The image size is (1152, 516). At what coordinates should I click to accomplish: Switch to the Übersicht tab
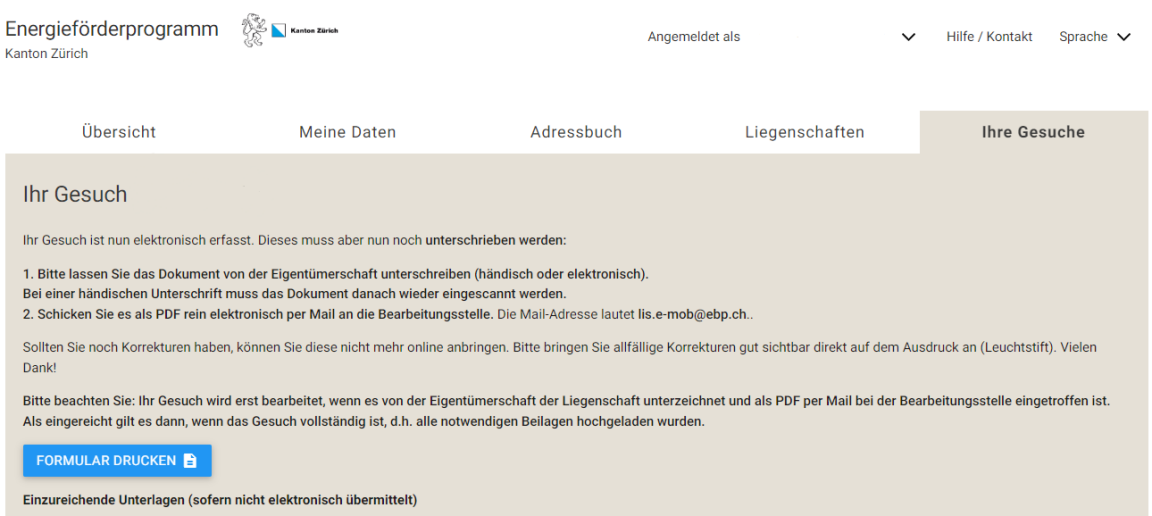tap(119, 132)
